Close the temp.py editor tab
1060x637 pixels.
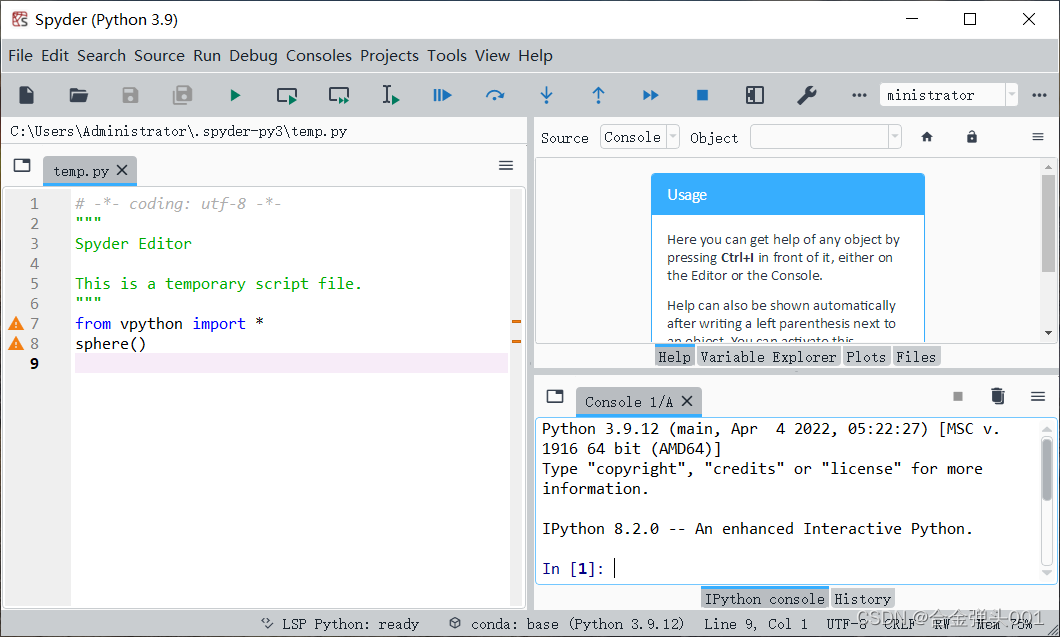122,170
